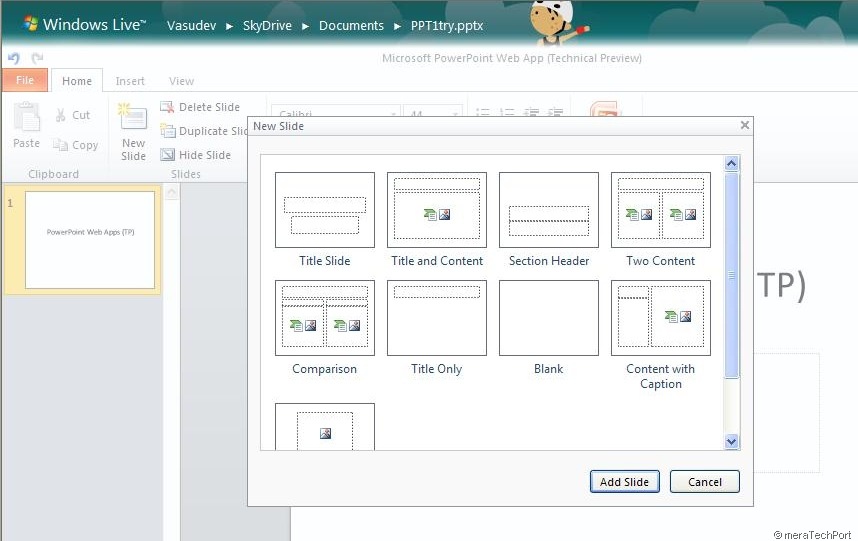Screen dimensions: 858x541
Task: Open the View tab
Action: click(x=181, y=81)
